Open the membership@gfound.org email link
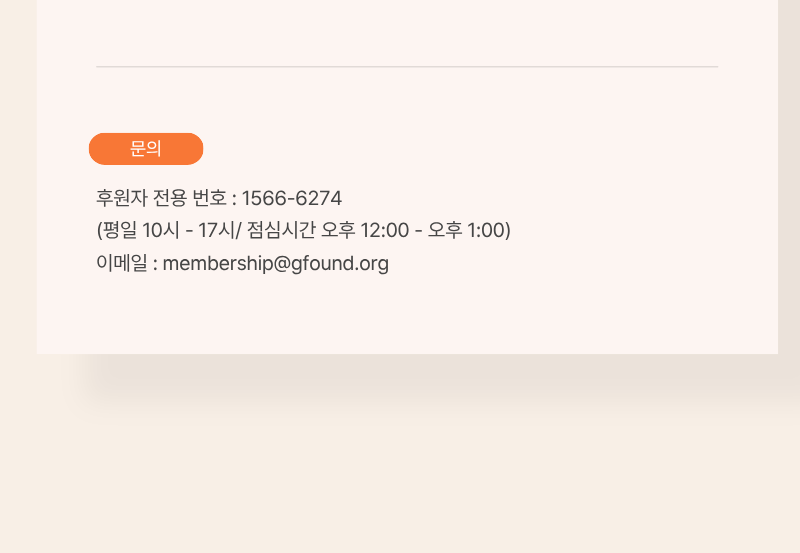Viewport: 800px width, 553px height. click(276, 263)
